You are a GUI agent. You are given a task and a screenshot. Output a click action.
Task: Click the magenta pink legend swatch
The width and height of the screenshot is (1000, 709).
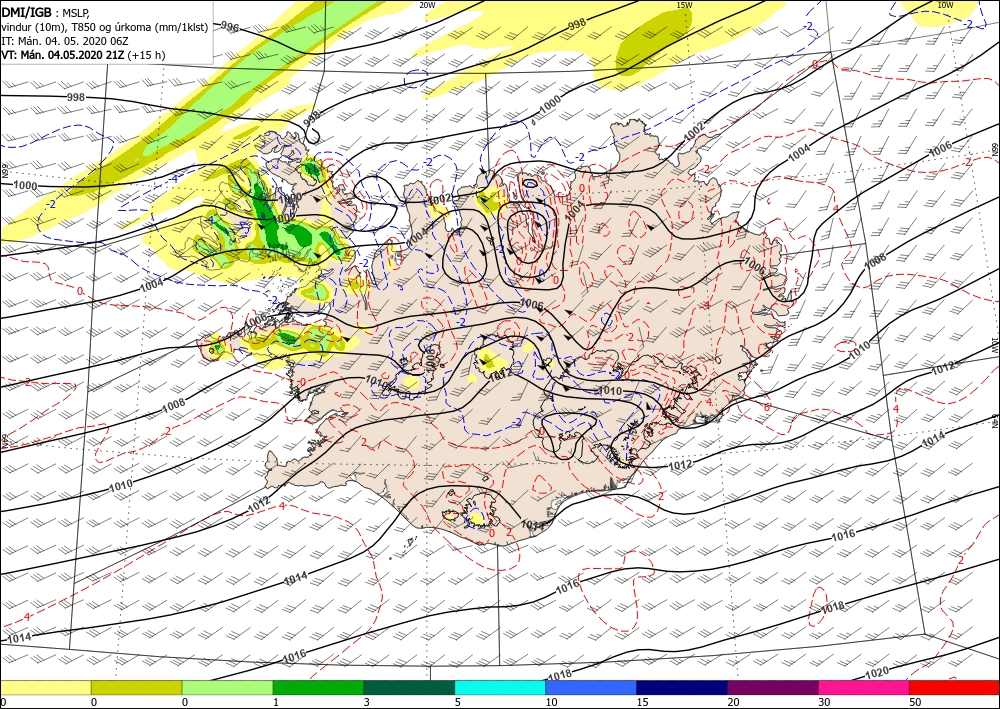pyautogui.click(x=864, y=687)
